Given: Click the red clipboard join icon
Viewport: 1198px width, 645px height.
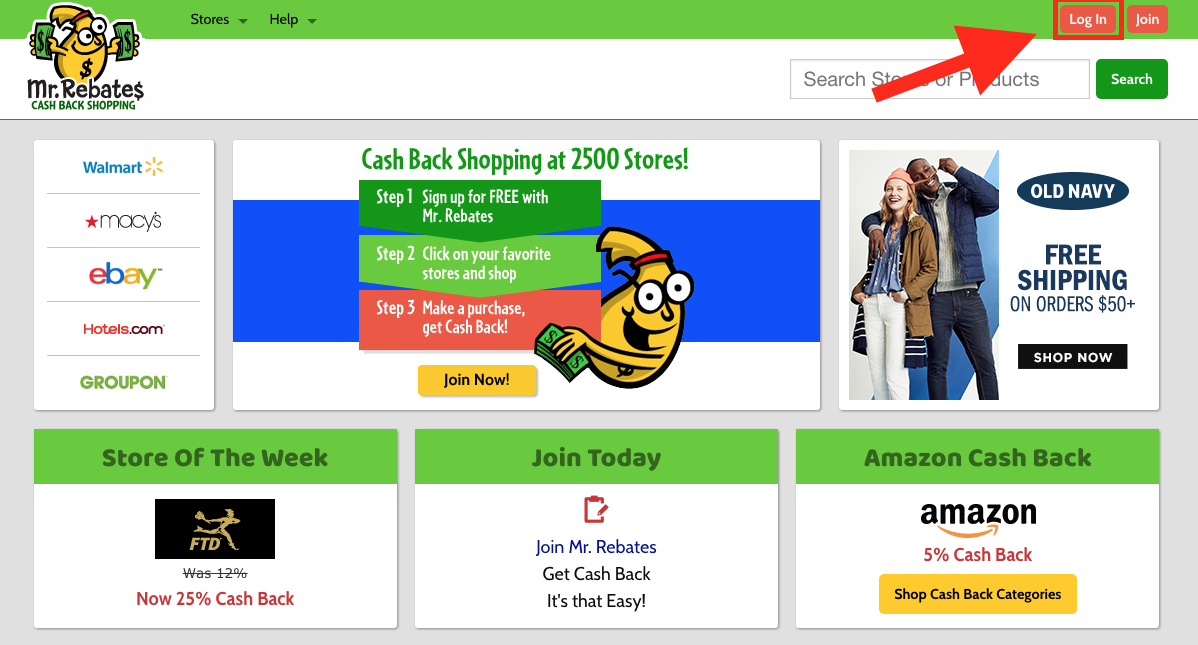Looking at the screenshot, I should coord(596,510).
